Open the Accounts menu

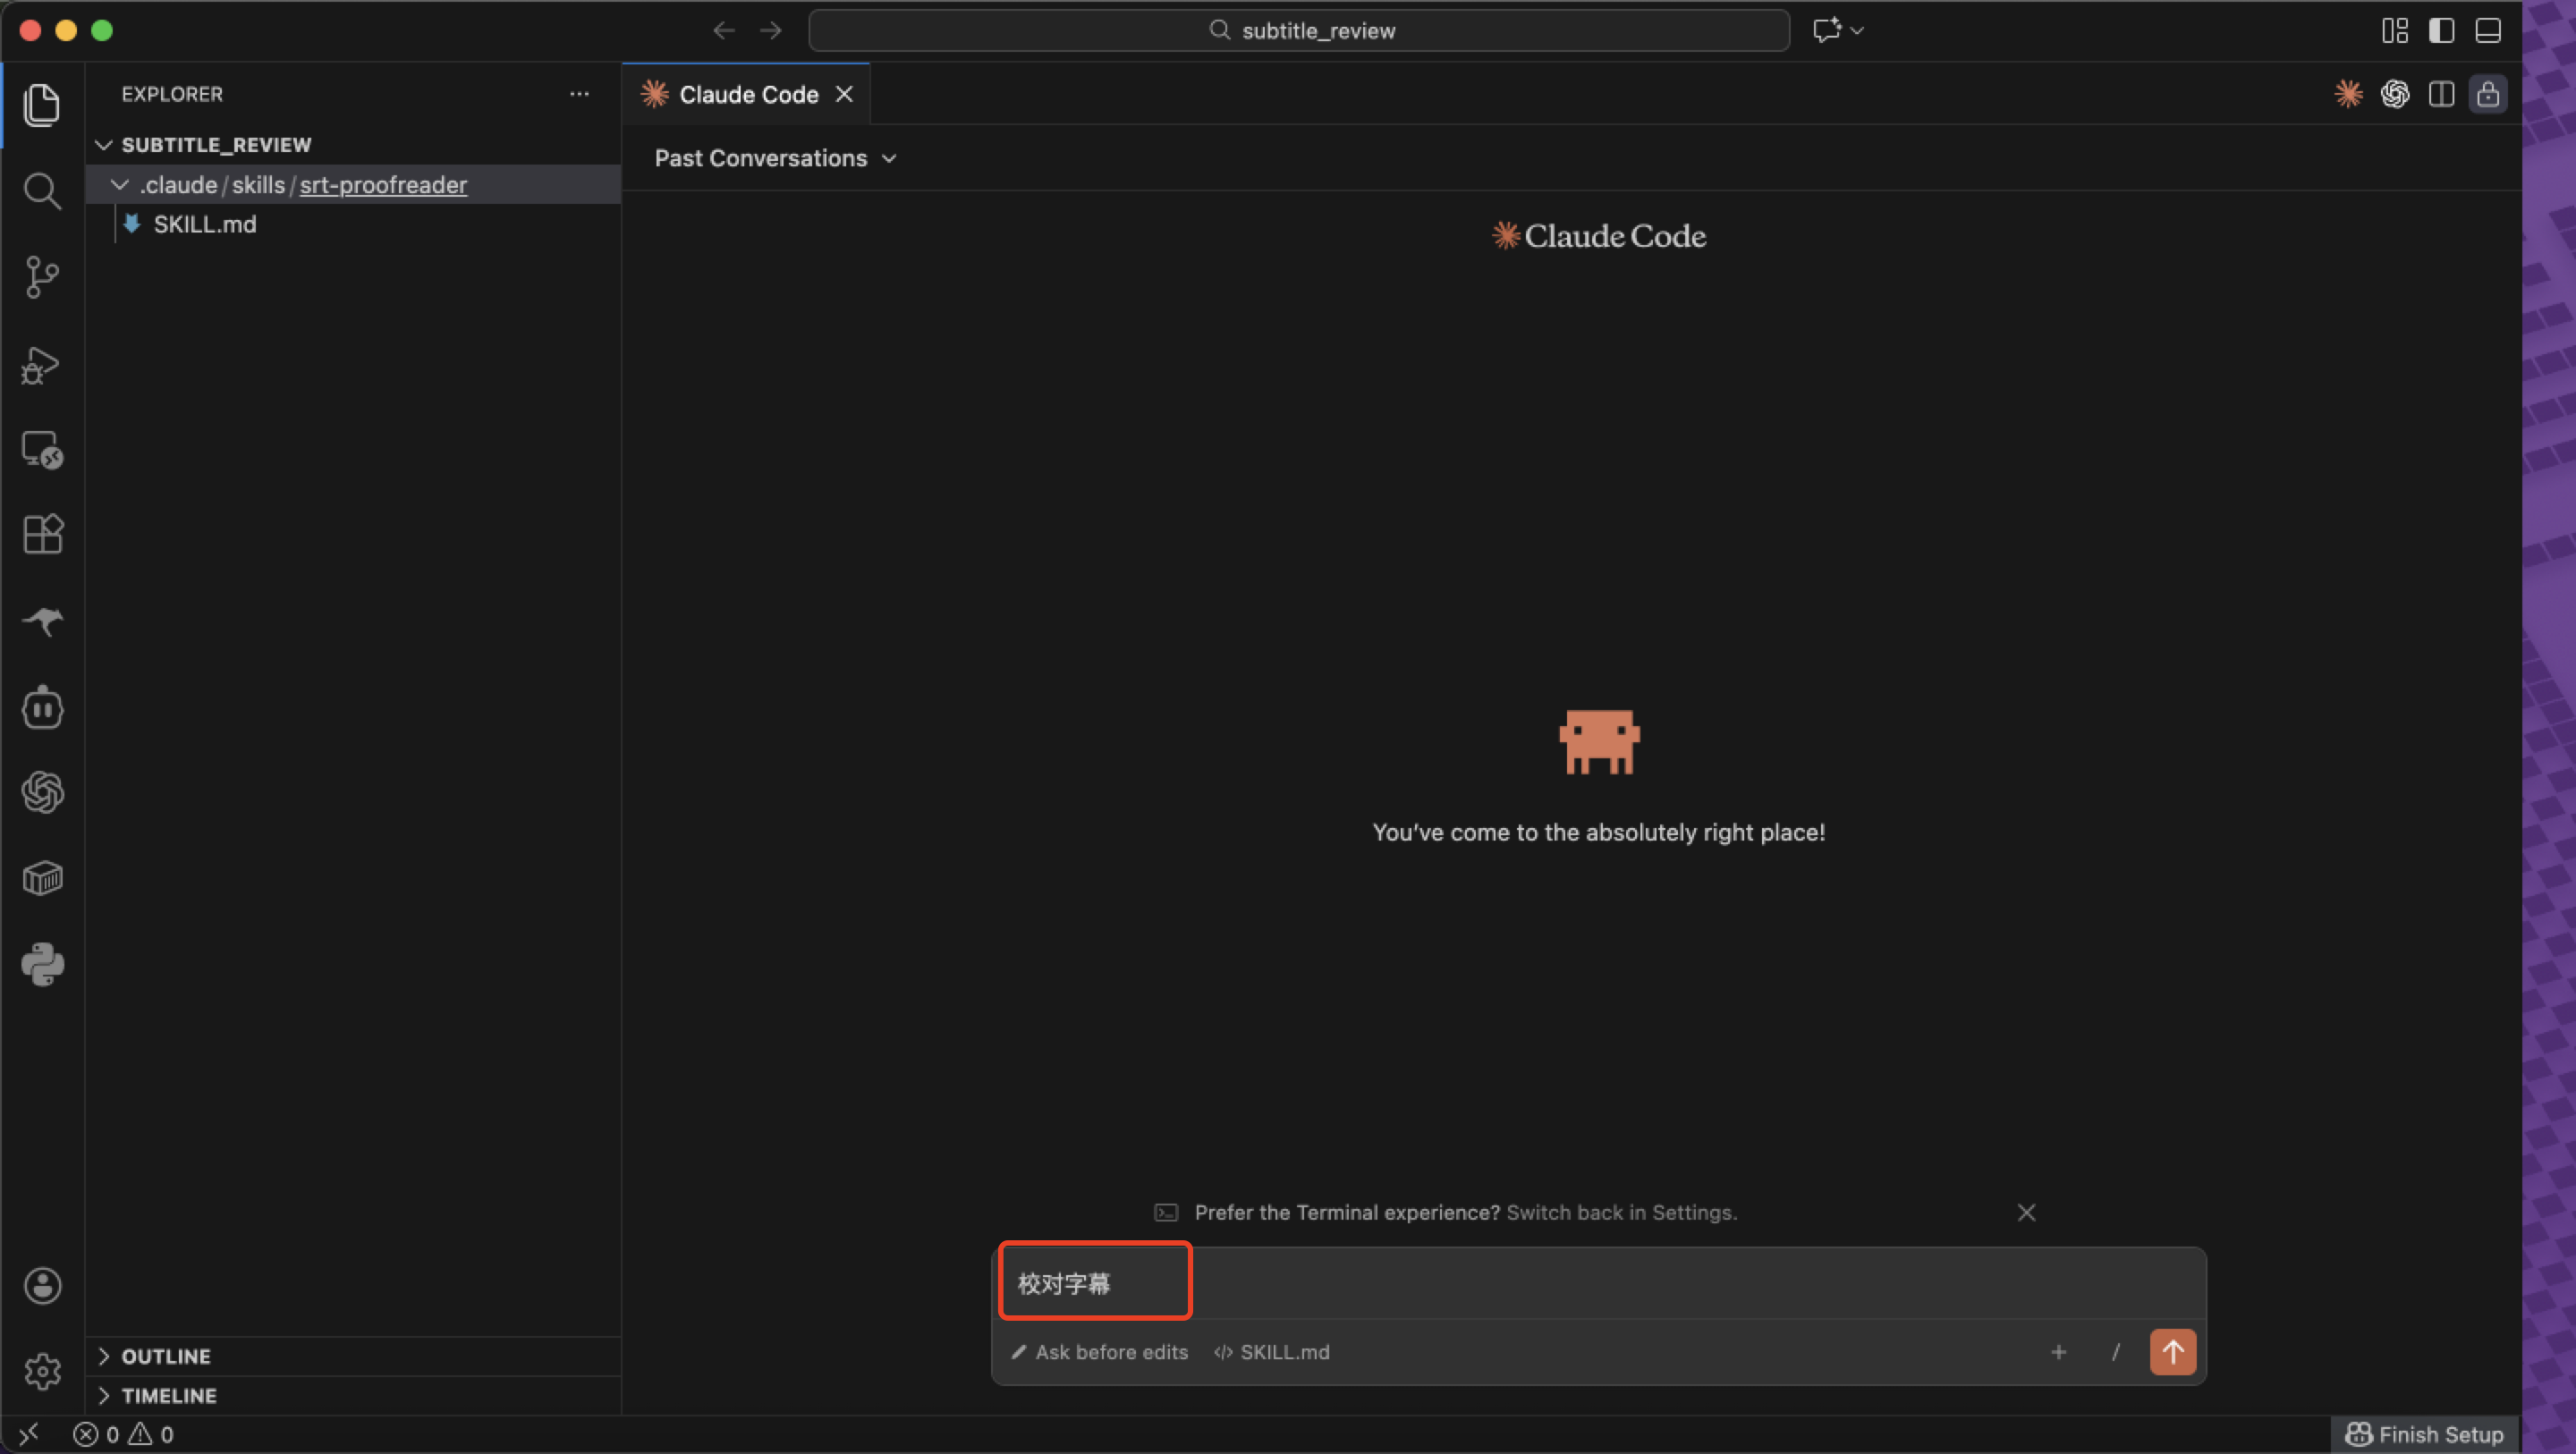(42, 1286)
